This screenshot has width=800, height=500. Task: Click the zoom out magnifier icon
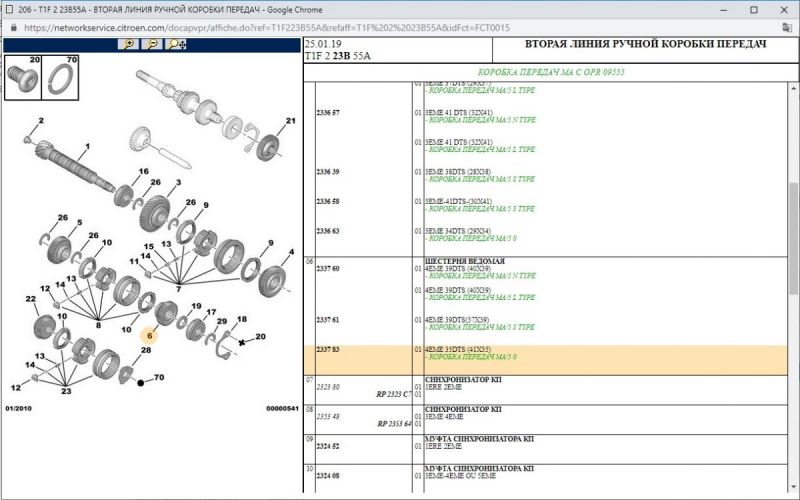(x=152, y=44)
